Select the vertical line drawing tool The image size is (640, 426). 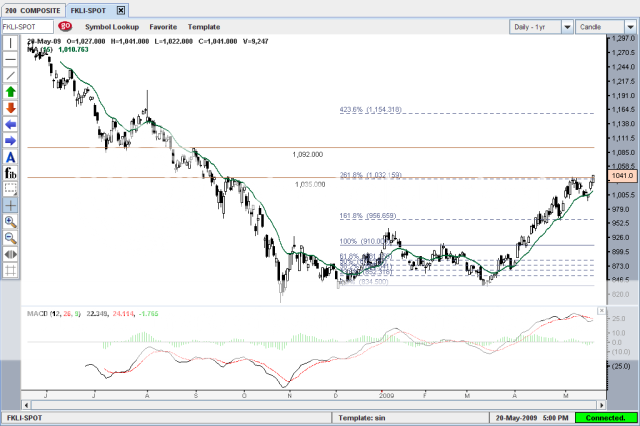pyautogui.click(x=11, y=44)
